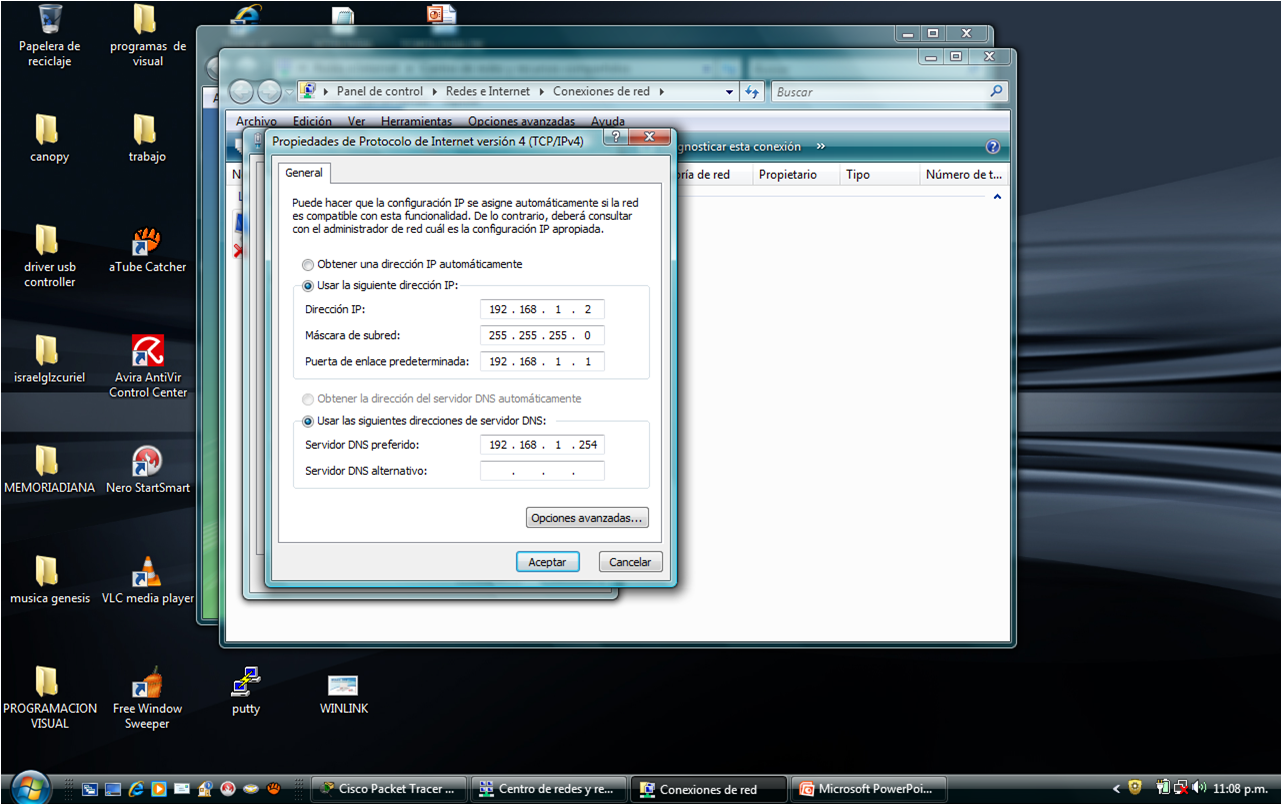The height and width of the screenshot is (805, 1282).
Task: Open aTube Catcher from the desktop
Action: coord(147,243)
